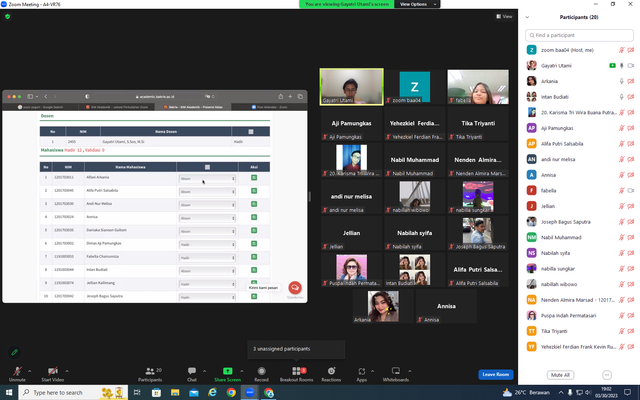Click the Find a participant search field
This screenshot has width=640, height=400.
[579, 35]
